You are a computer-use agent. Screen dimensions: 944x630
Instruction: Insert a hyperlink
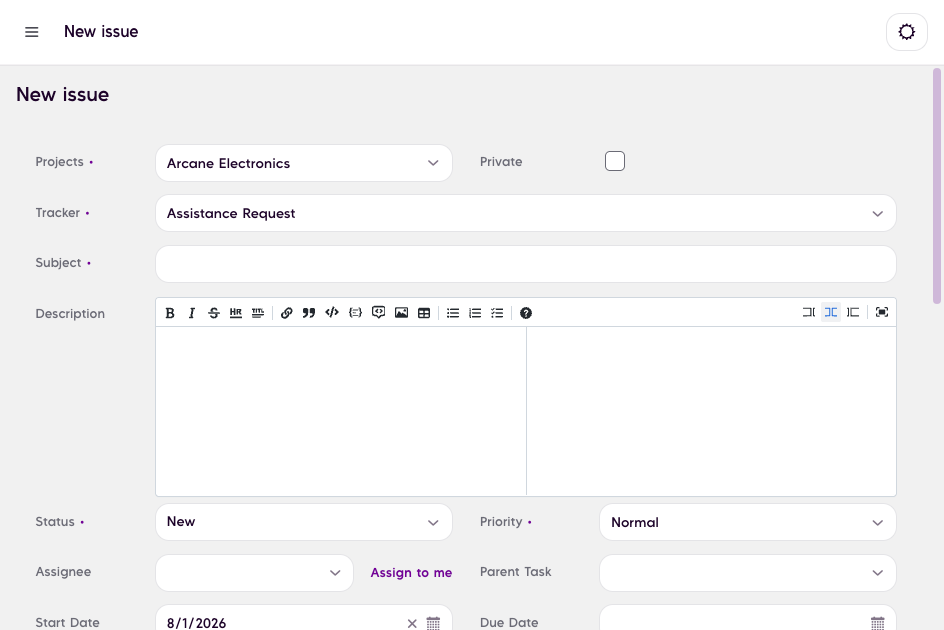[x=287, y=313]
